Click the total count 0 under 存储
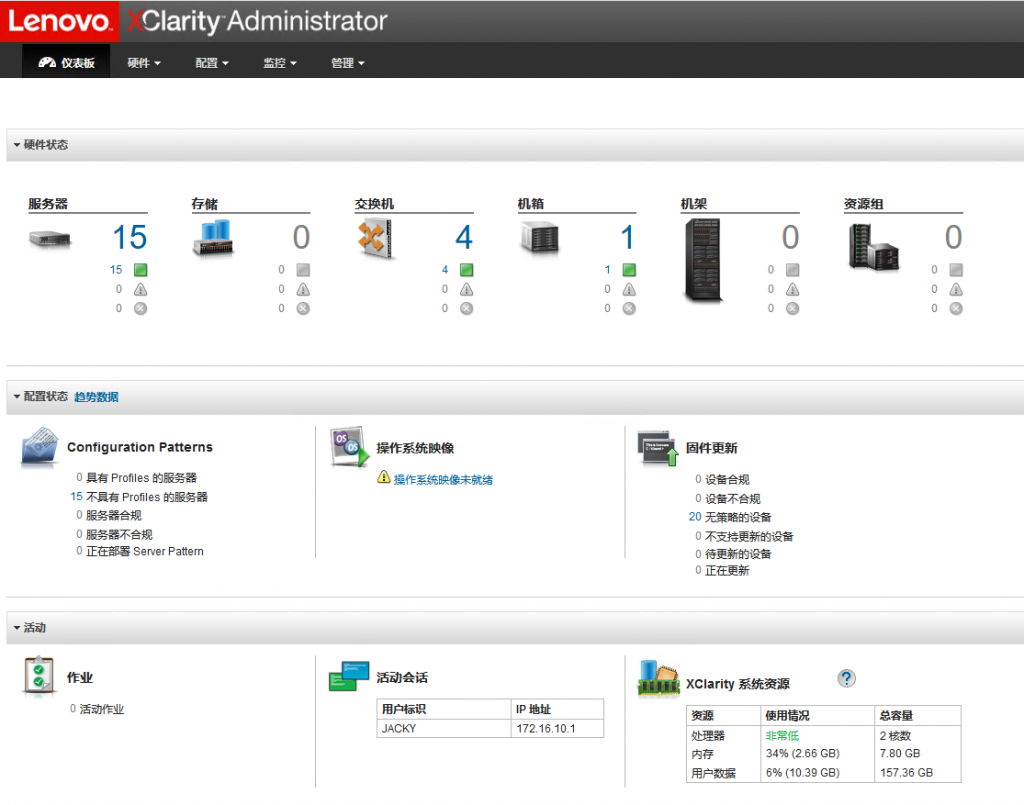Screen dimensions: 1024x805 pyautogui.click(x=301, y=237)
